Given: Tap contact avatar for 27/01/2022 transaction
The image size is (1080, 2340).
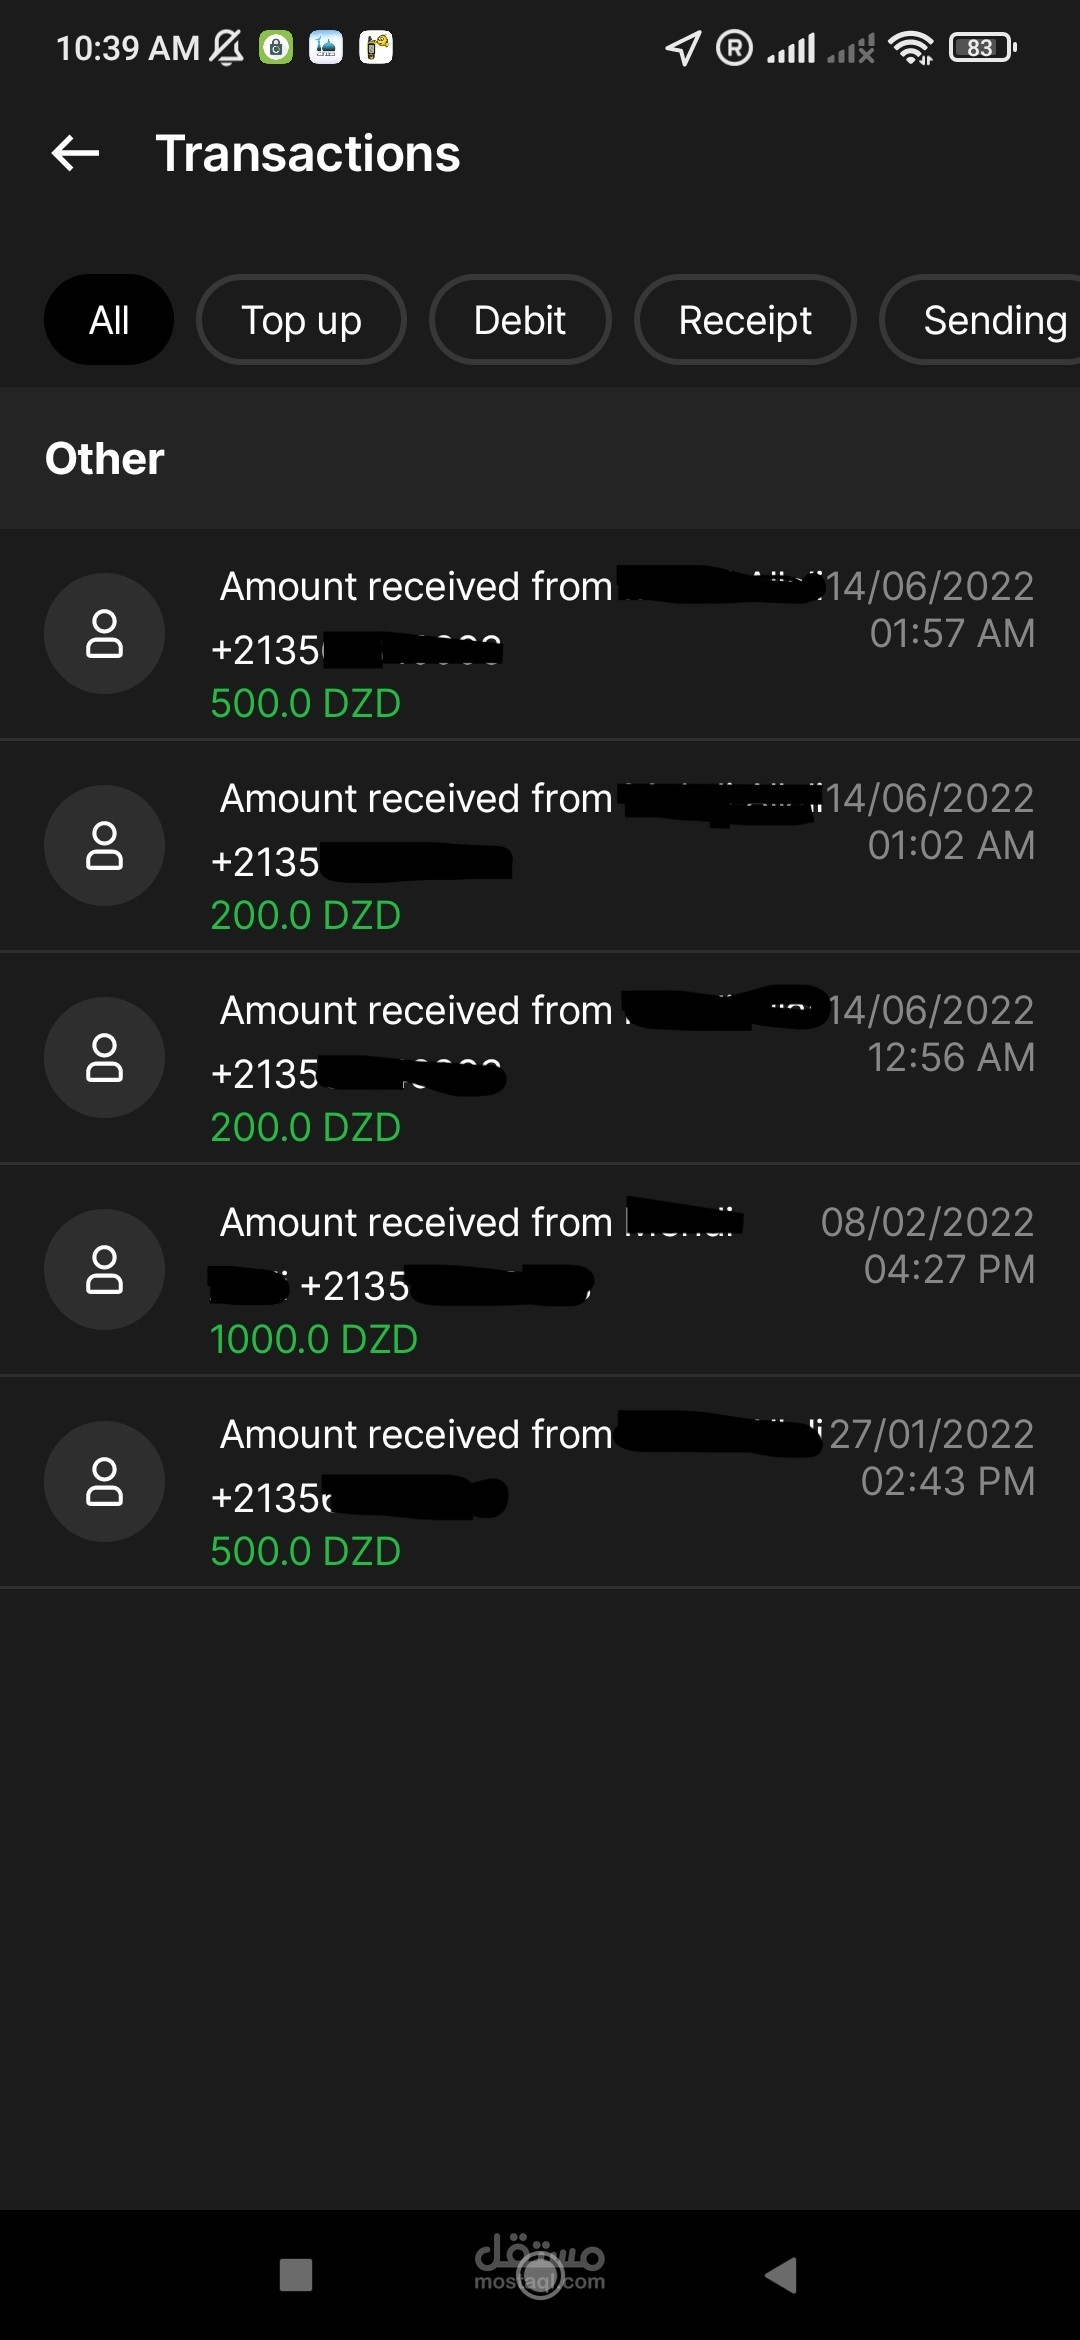Looking at the screenshot, I should point(104,1482).
